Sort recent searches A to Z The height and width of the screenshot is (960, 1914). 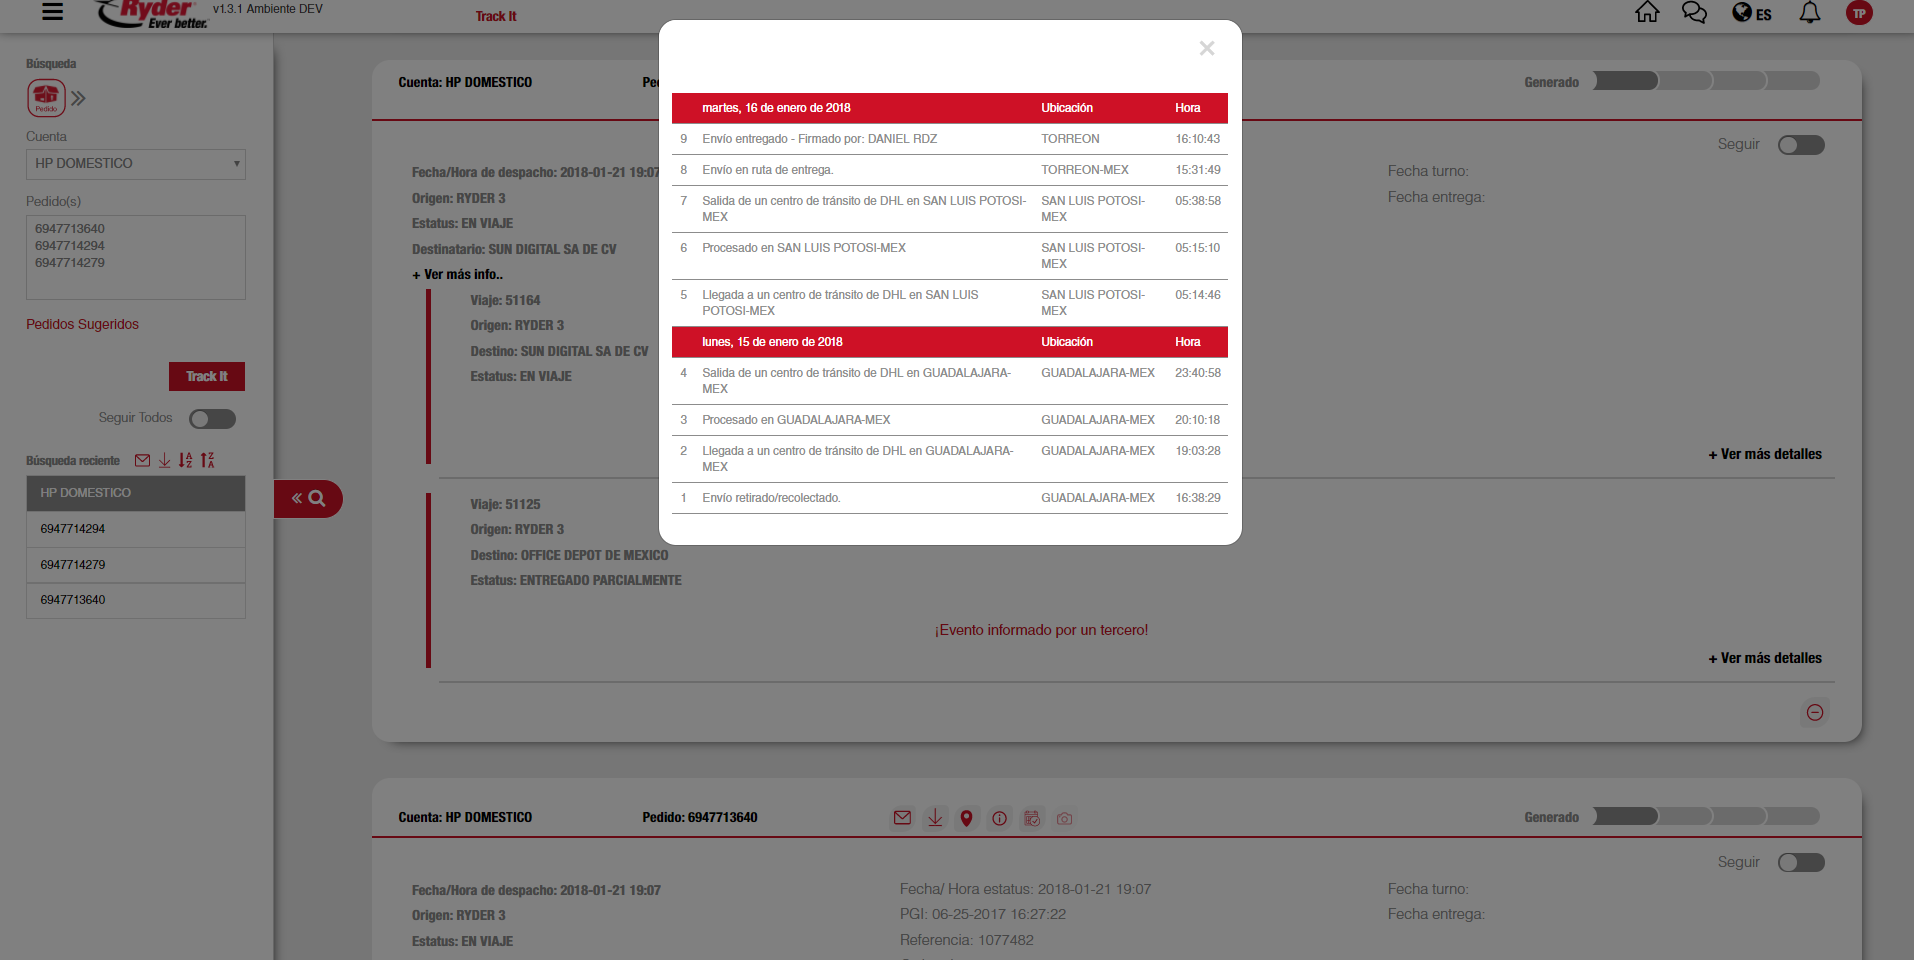pyautogui.click(x=185, y=460)
